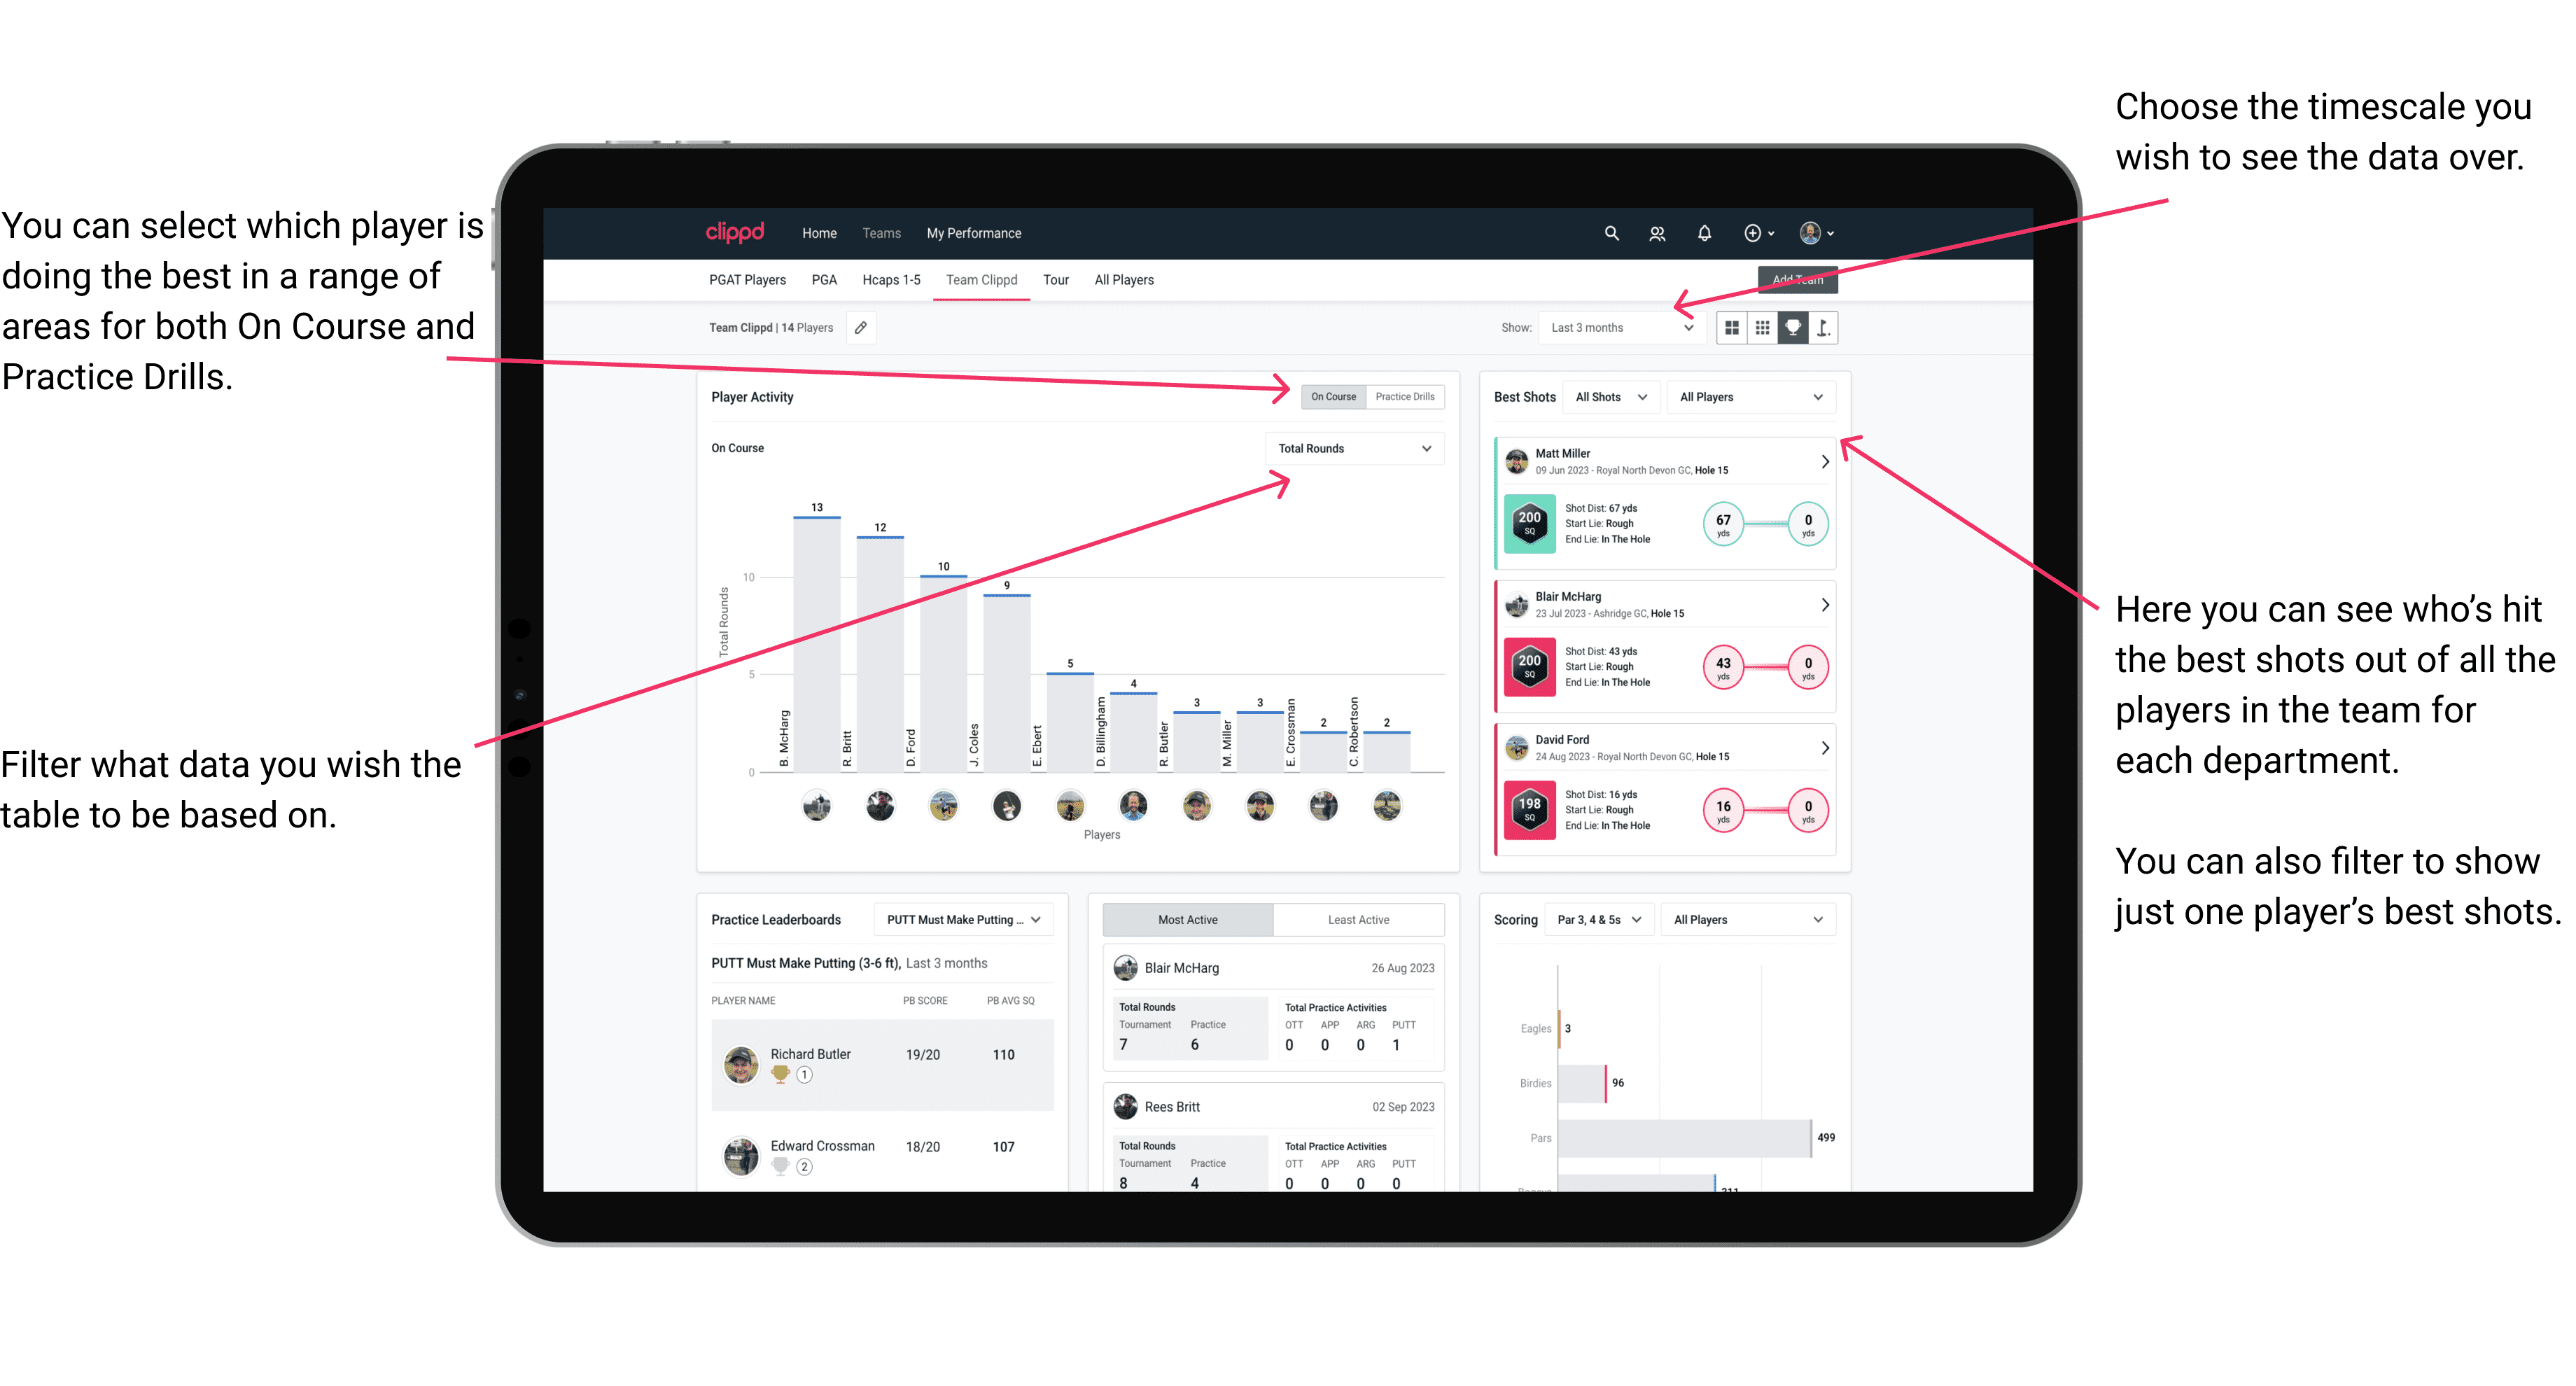Click the My Performance tab
This screenshot has width=2576, height=1386.
(976, 232)
